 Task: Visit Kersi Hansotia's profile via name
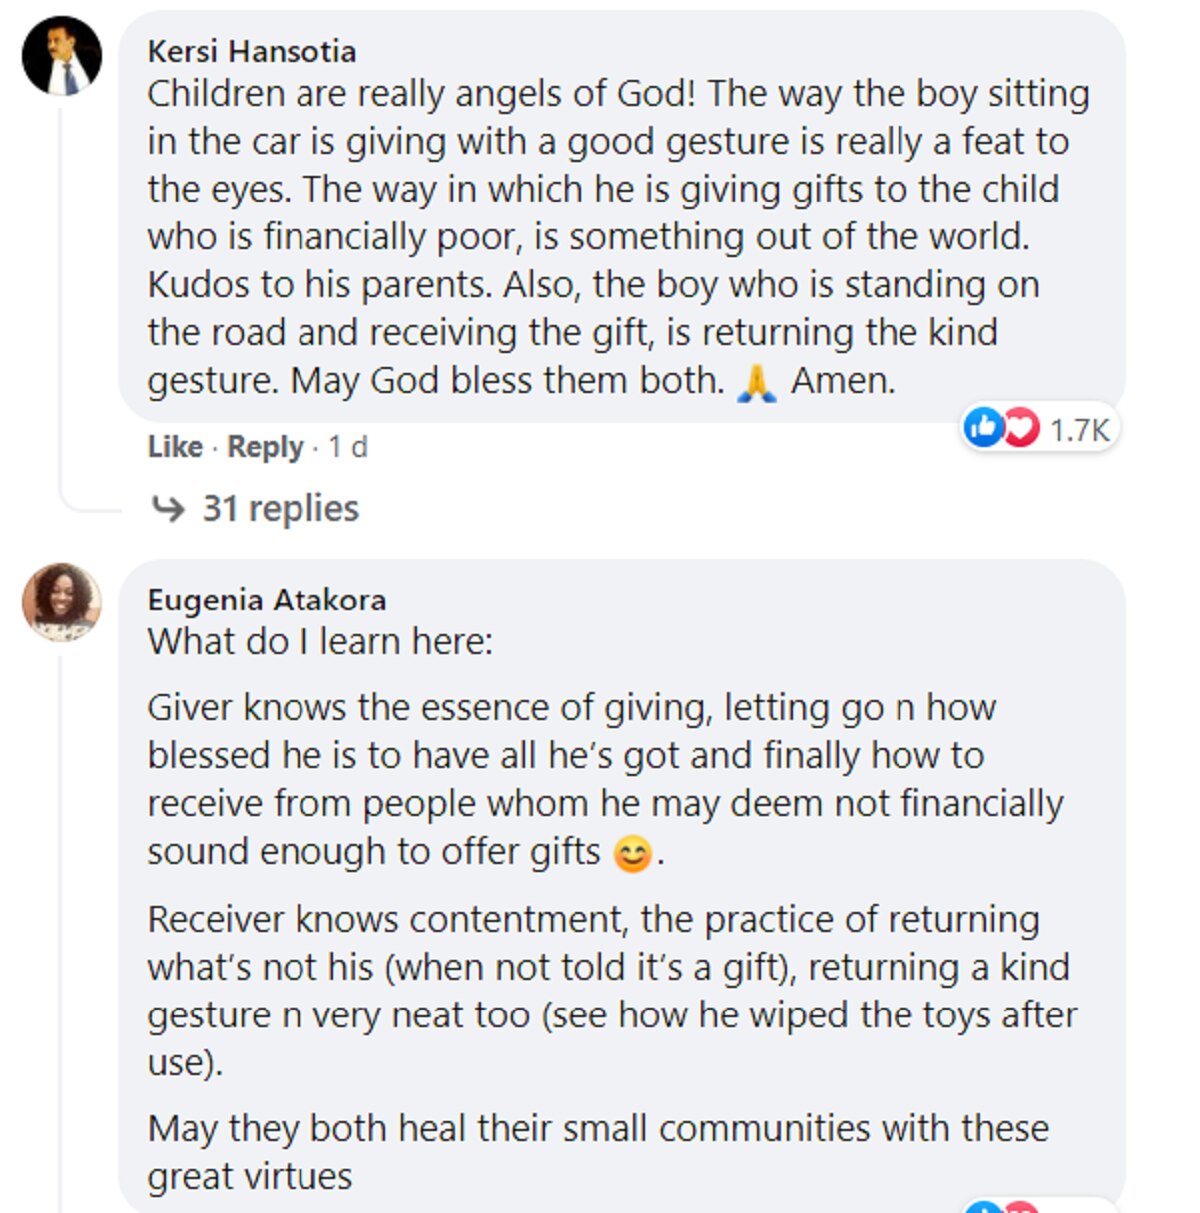tap(251, 51)
